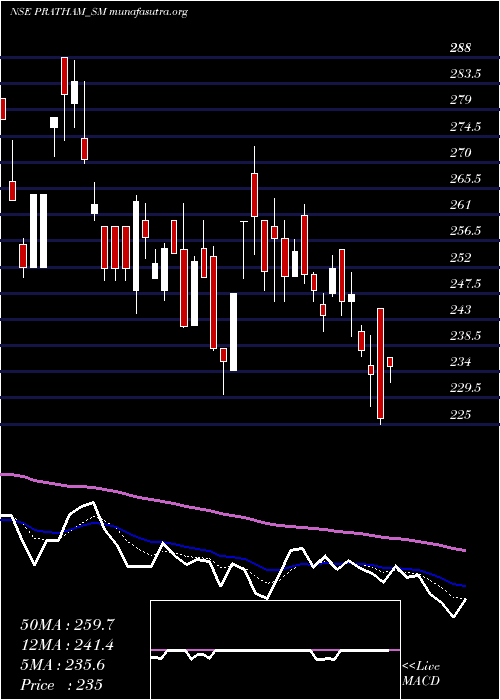Click the last small red candle near 234
500x700 pixels.
(390, 362)
